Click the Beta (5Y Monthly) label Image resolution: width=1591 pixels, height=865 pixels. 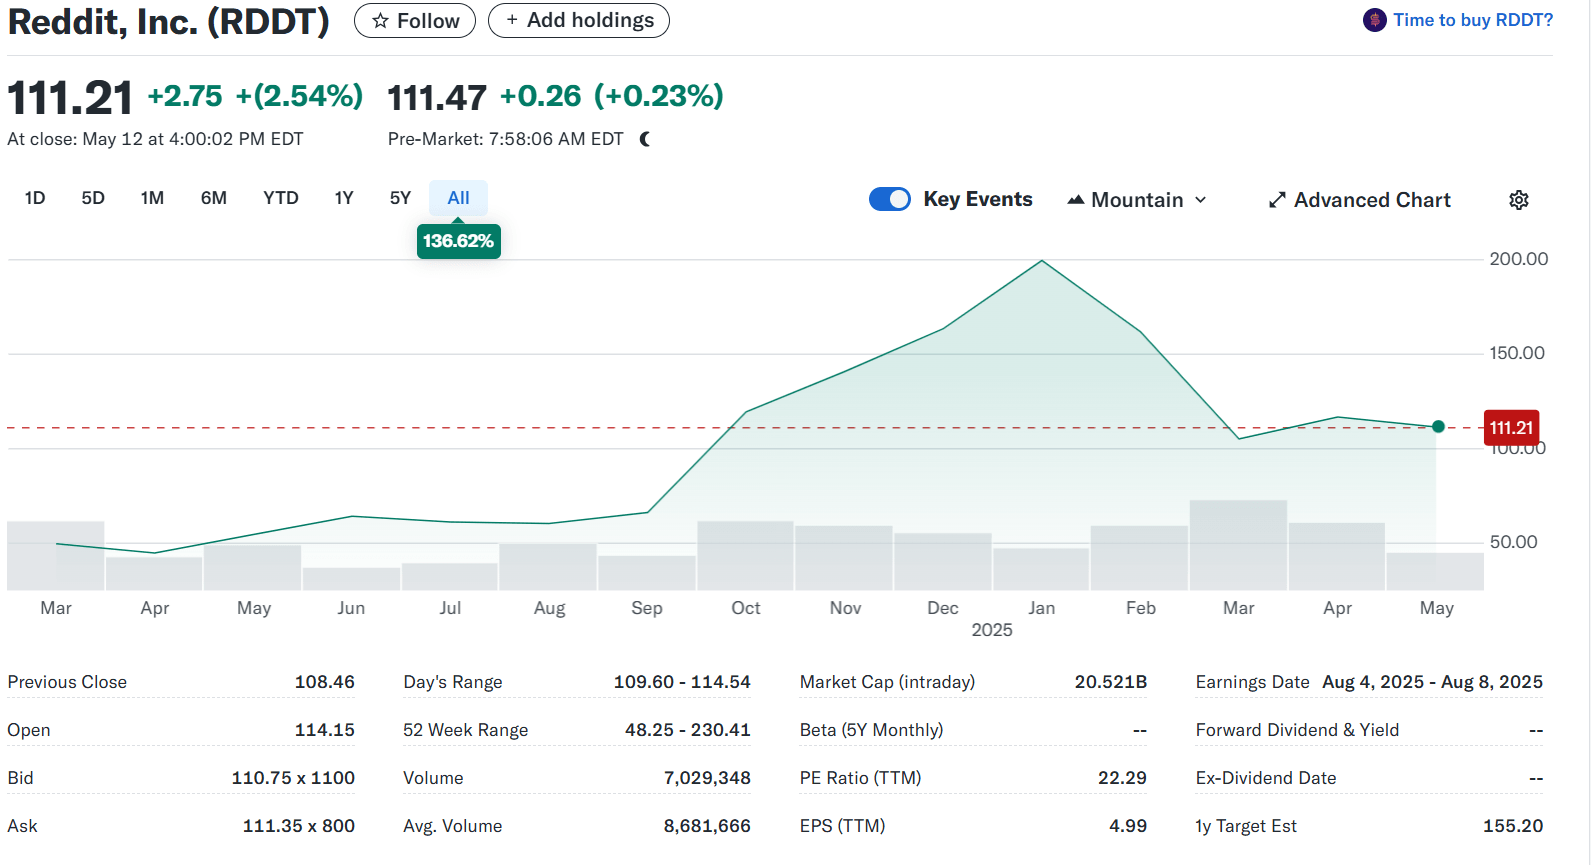pyautogui.click(x=872, y=730)
